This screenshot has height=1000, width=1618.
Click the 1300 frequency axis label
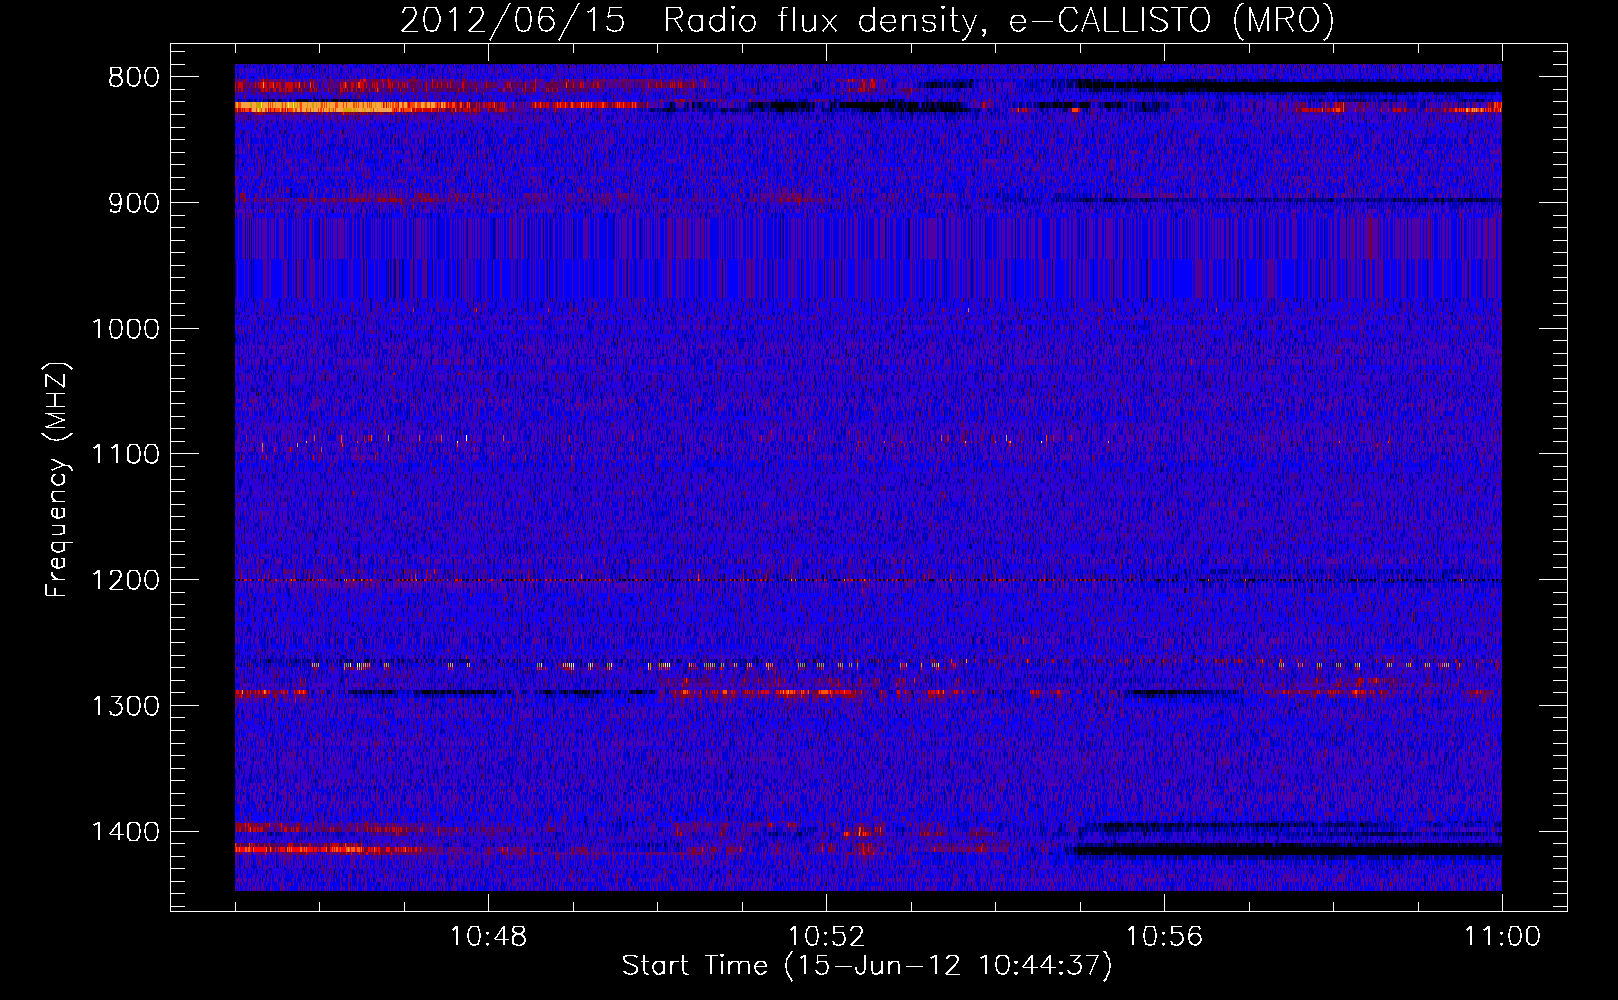[125, 706]
